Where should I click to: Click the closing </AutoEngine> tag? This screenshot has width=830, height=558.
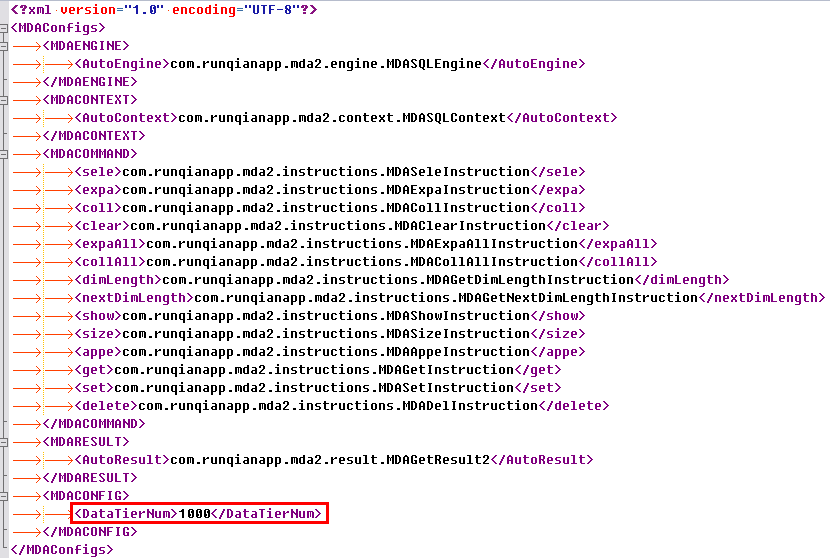(x=534, y=64)
